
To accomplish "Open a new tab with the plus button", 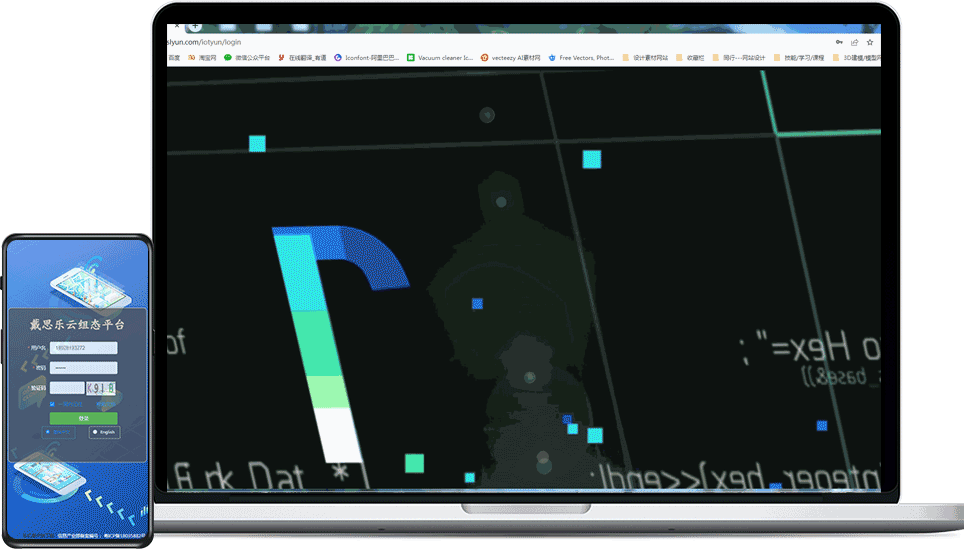I will pos(196,27).
